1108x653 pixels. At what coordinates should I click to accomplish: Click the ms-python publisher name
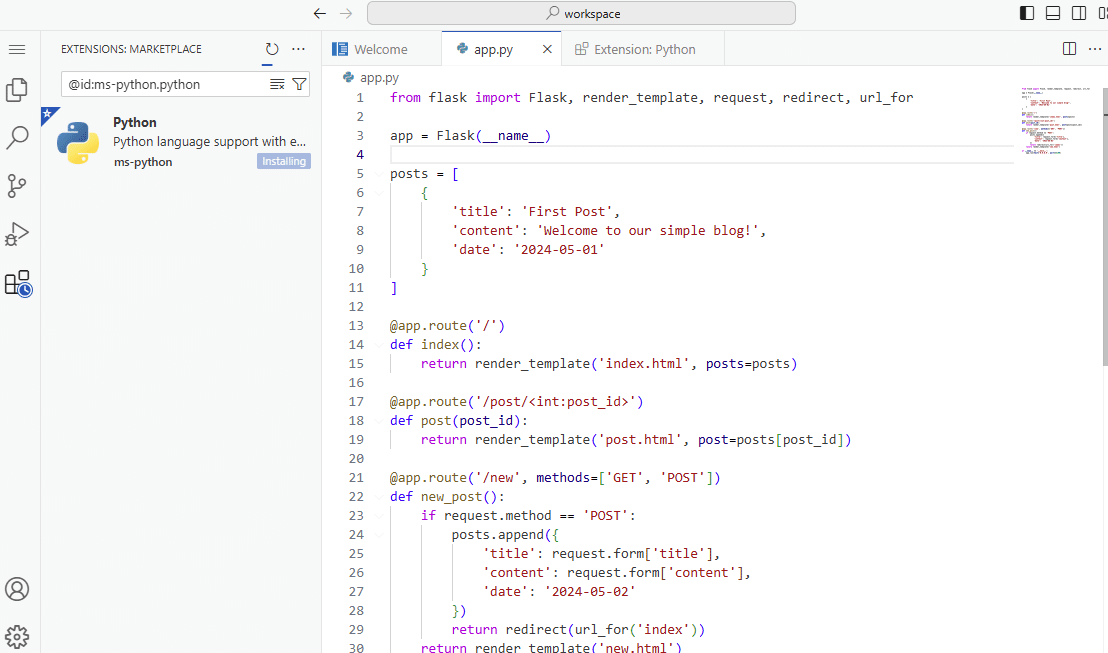coord(143,162)
